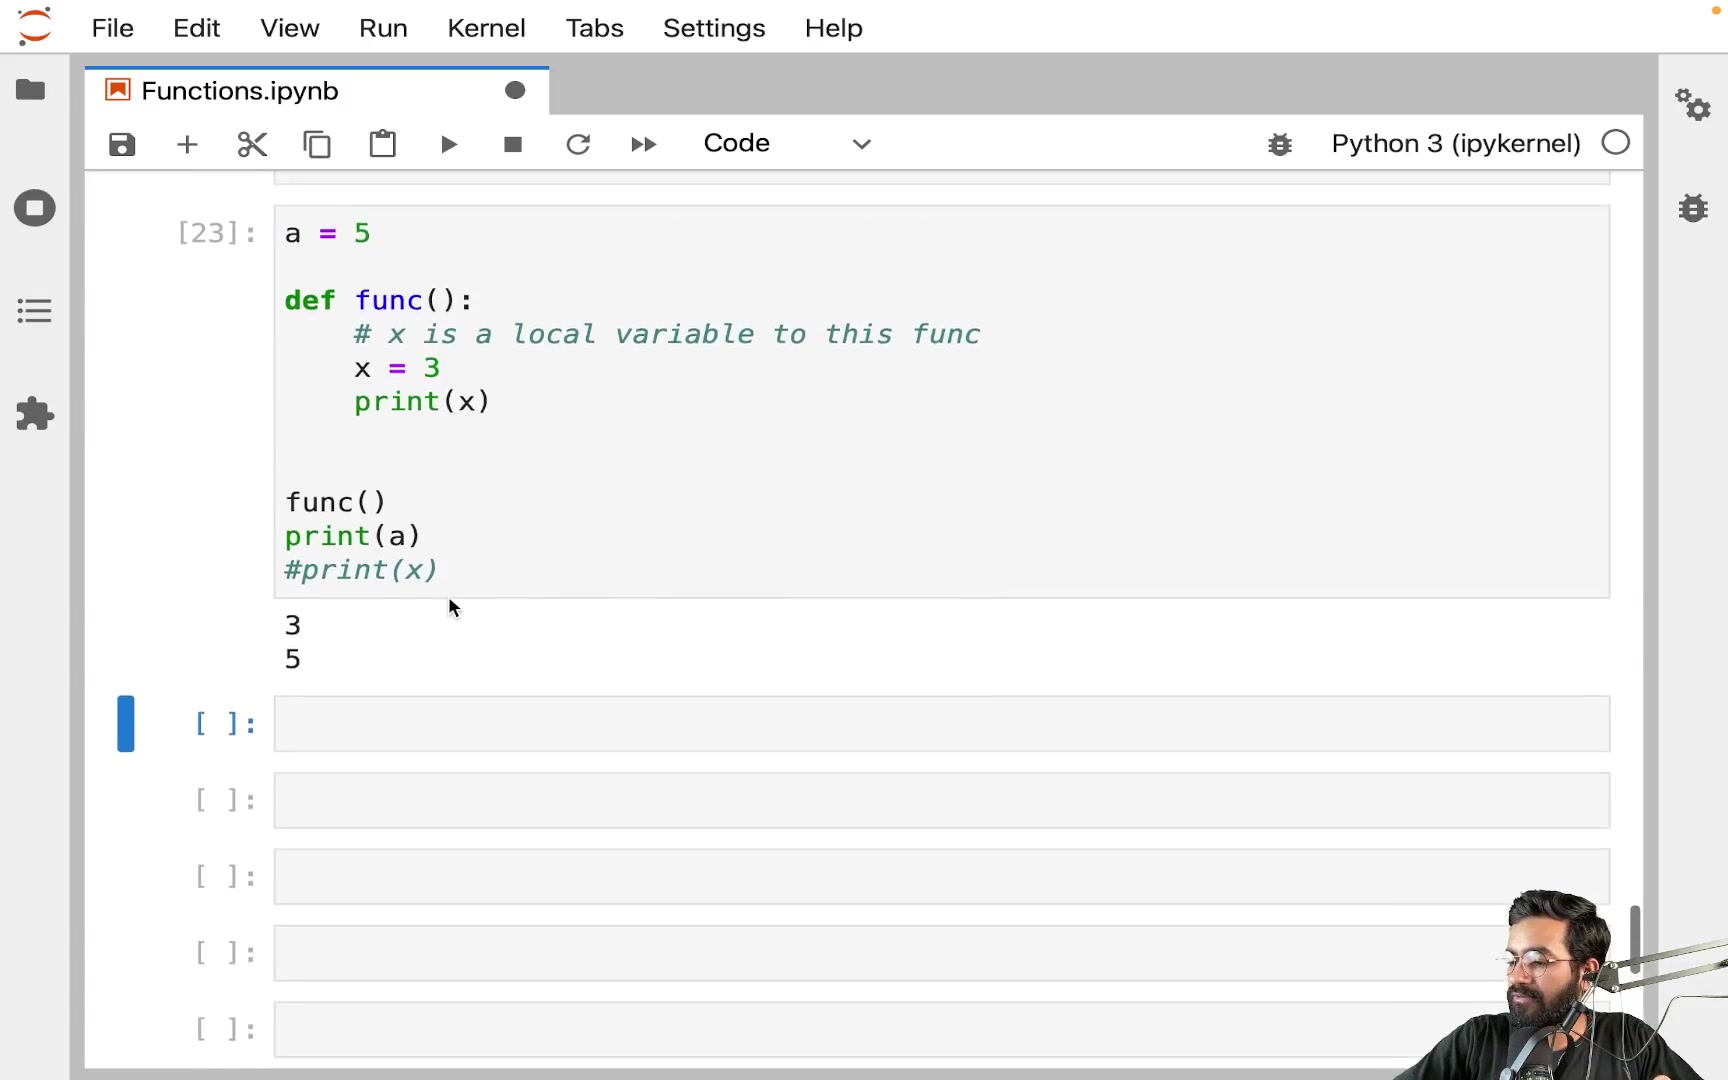Change kernel via Python 3 (ipykernel) selector
The image size is (1728, 1080).
click(x=1454, y=143)
